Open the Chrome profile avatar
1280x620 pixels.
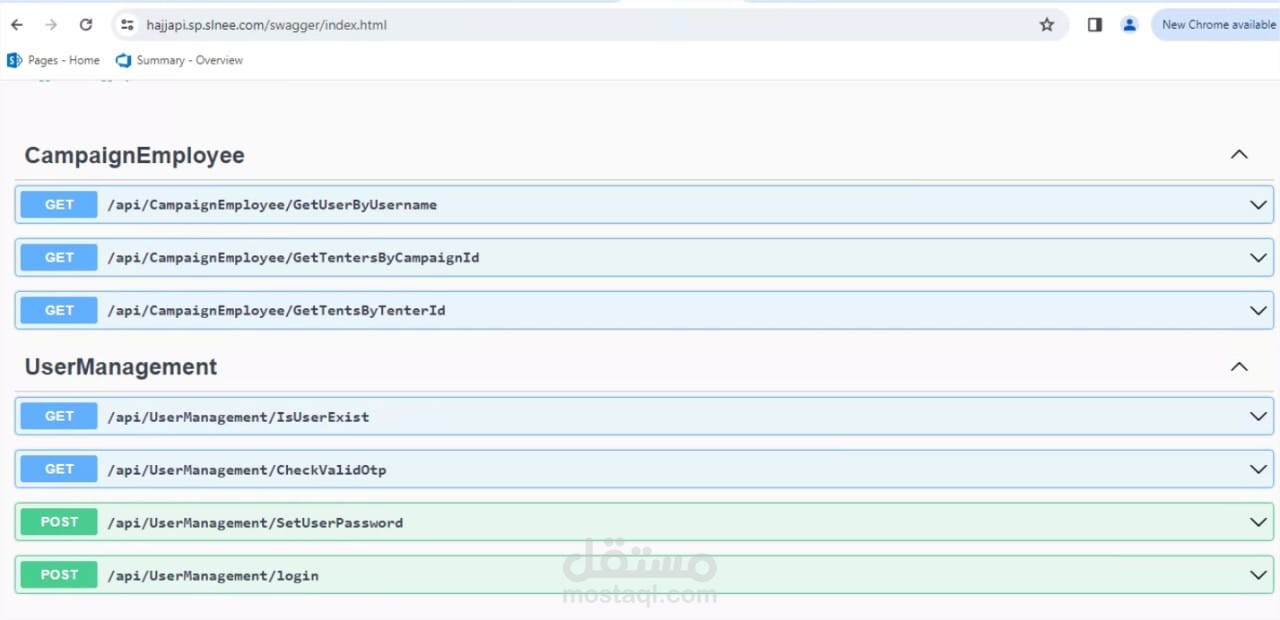pos(1129,25)
